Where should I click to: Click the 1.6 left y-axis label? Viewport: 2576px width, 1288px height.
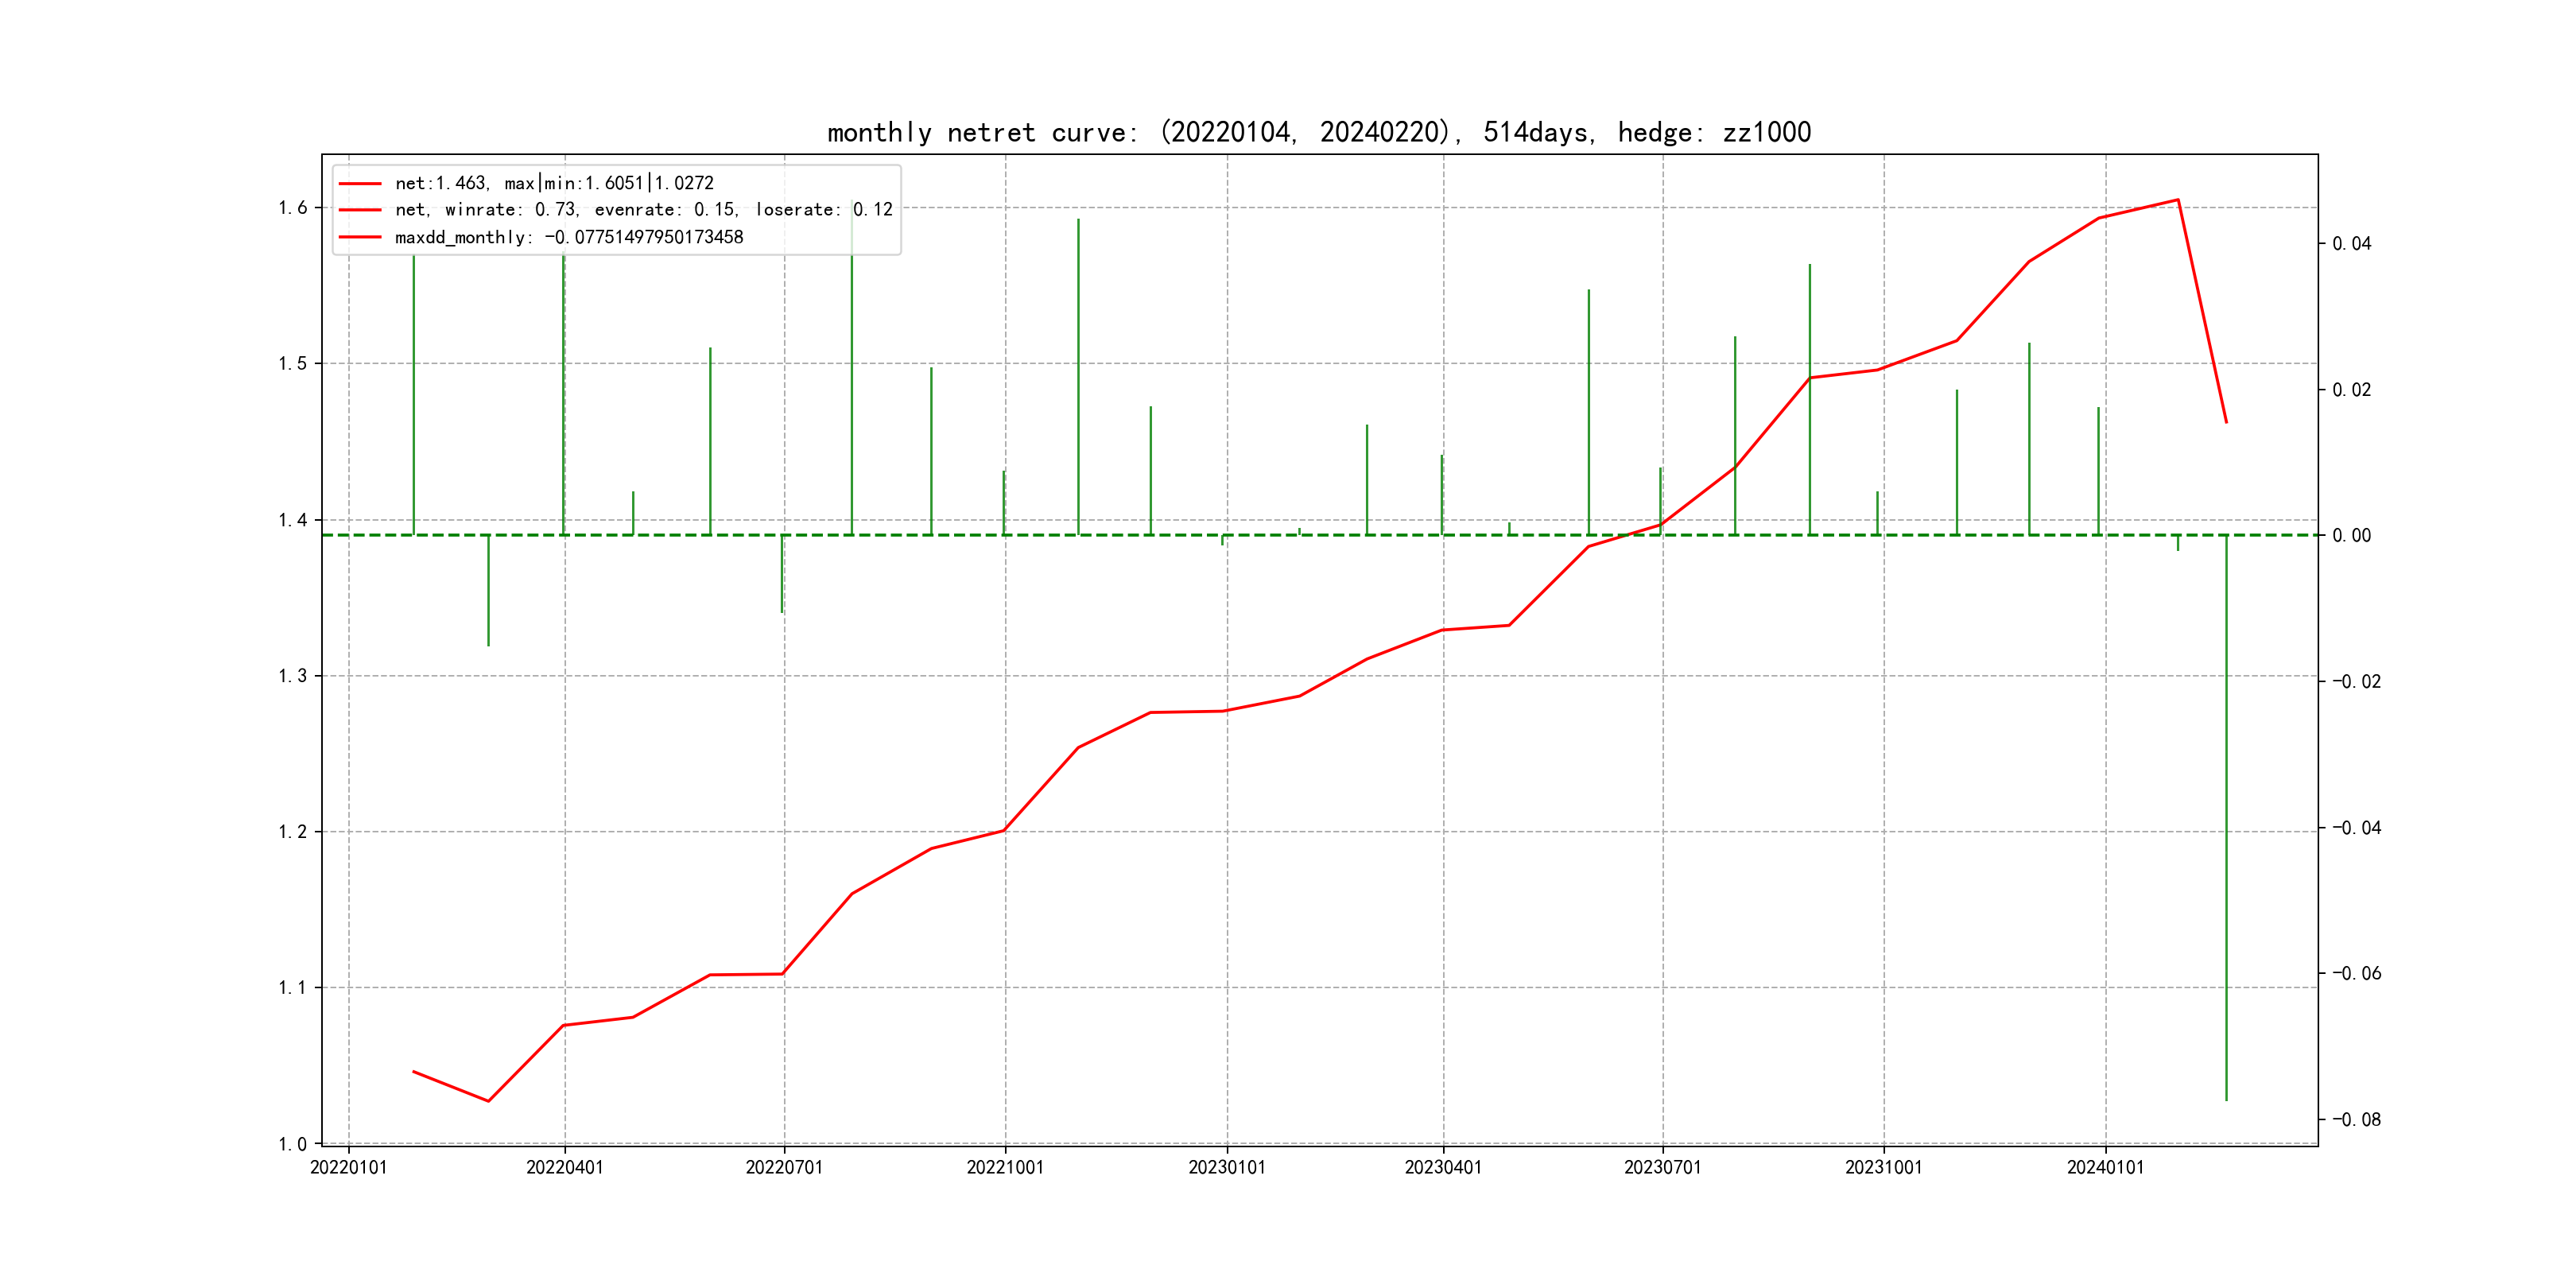pos(293,208)
